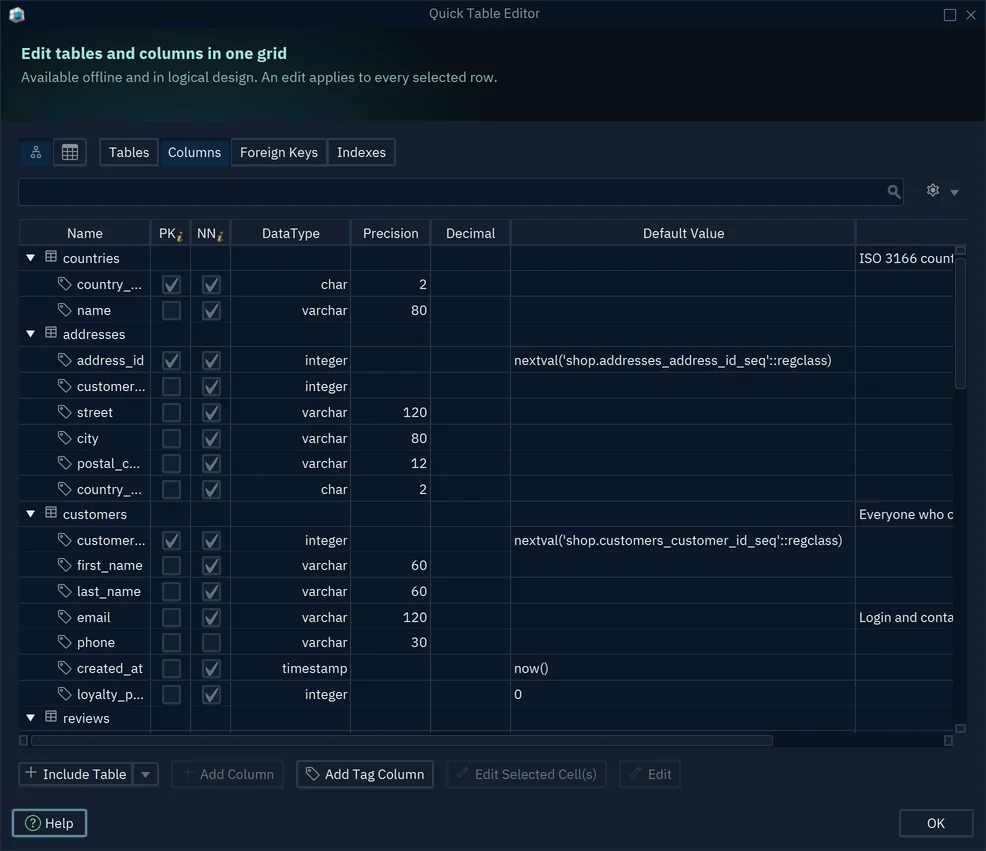Click tag icon of city column
The image size is (986, 851).
(x=64, y=437)
